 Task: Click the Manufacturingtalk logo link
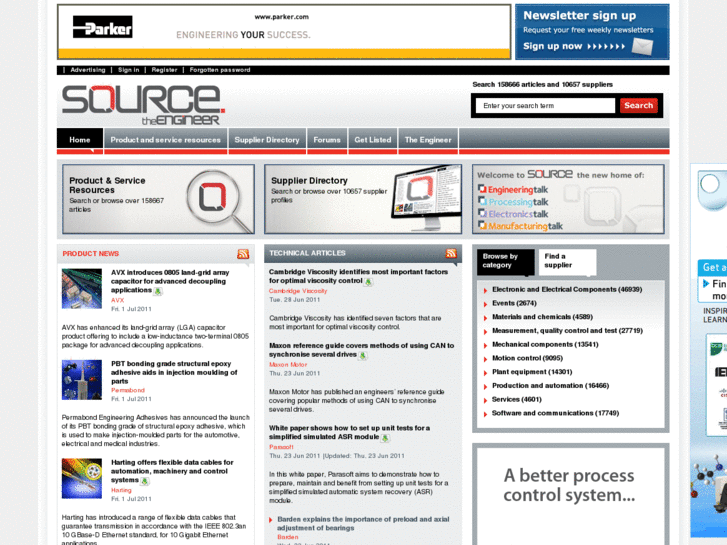(520, 226)
